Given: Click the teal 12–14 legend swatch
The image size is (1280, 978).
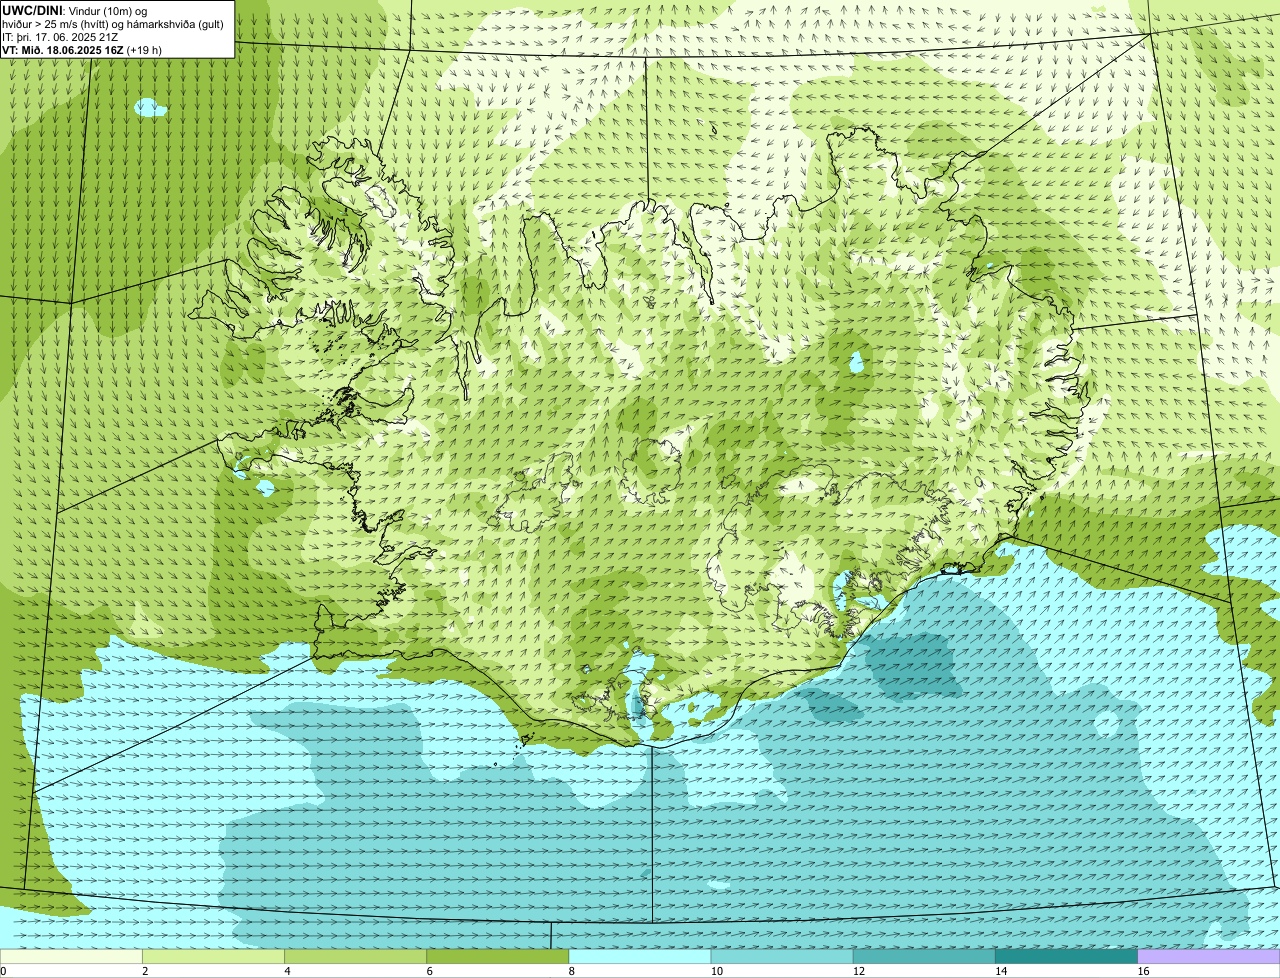Looking at the screenshot, I should click(924, 956).
